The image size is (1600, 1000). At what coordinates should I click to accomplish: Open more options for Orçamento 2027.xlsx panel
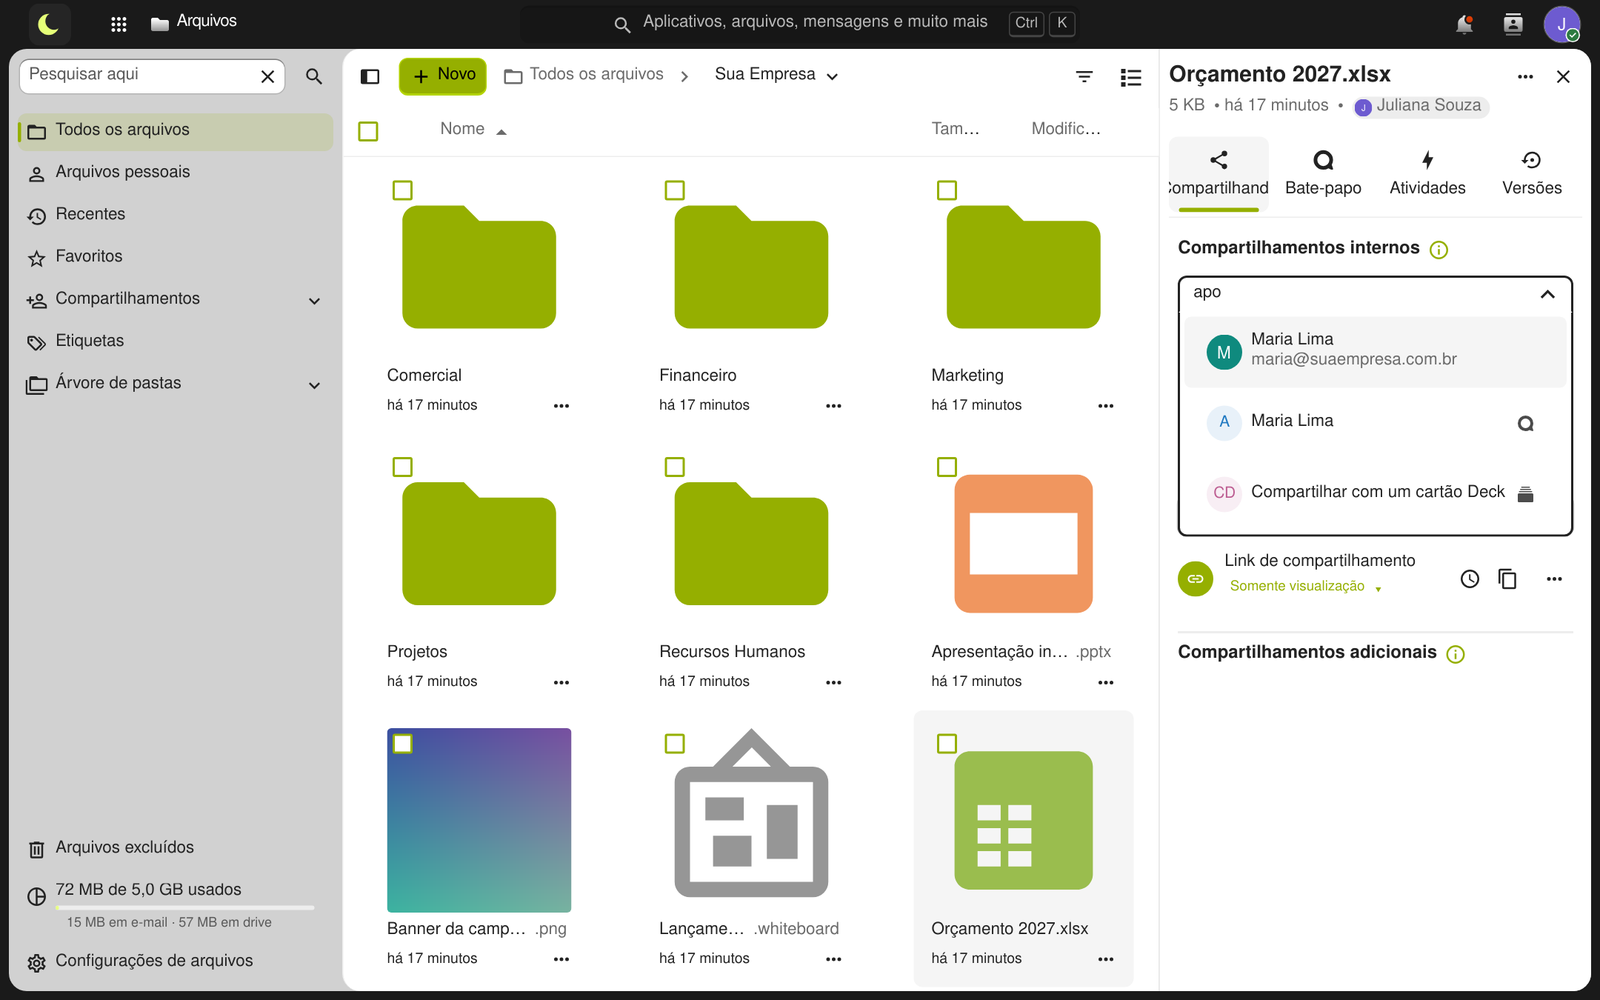coord(1525,77)
